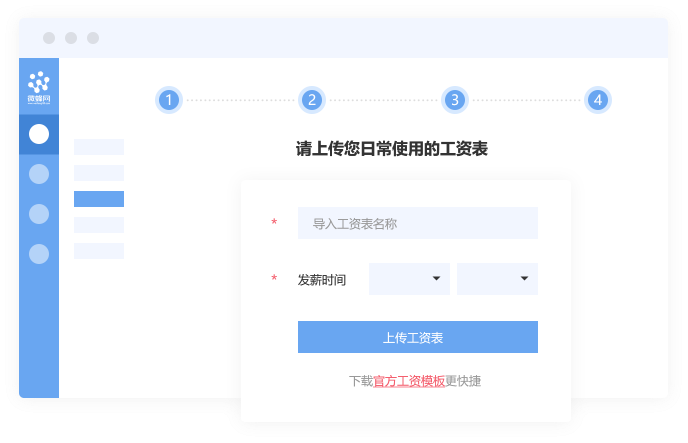688x443 pixels.
Task: Go to step 2 in progress indicator
Action: (312, 100)
